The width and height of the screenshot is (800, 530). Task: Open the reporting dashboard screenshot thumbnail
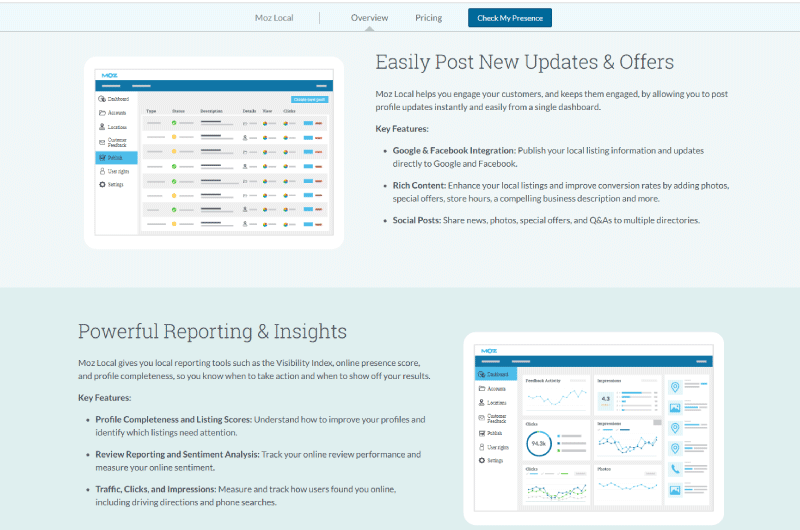coord(593,428)
